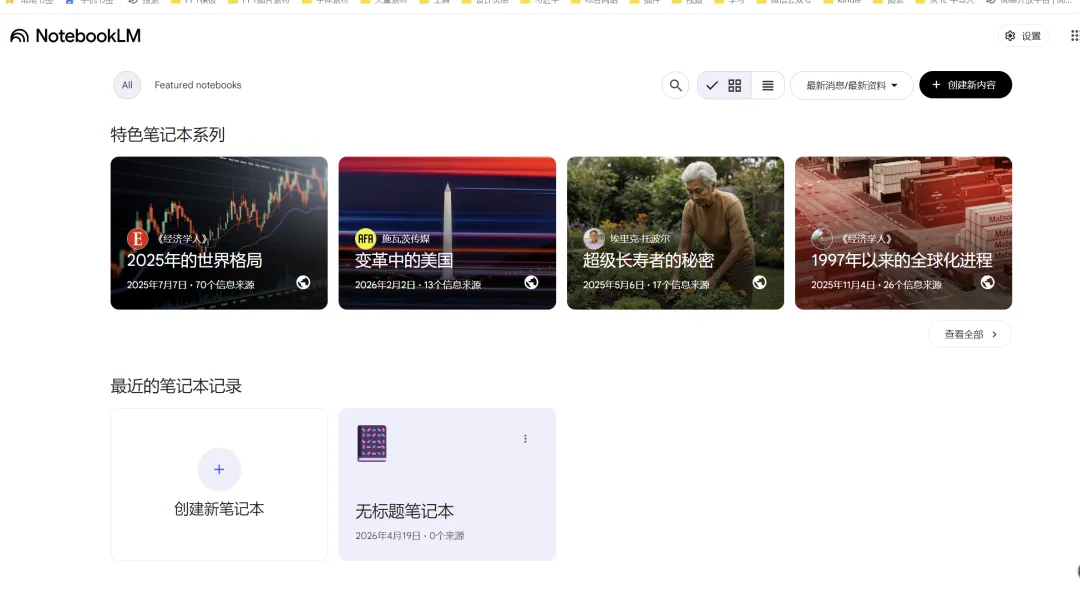Open the three-dot menu on 无标题笔记本

pos(525,439)
